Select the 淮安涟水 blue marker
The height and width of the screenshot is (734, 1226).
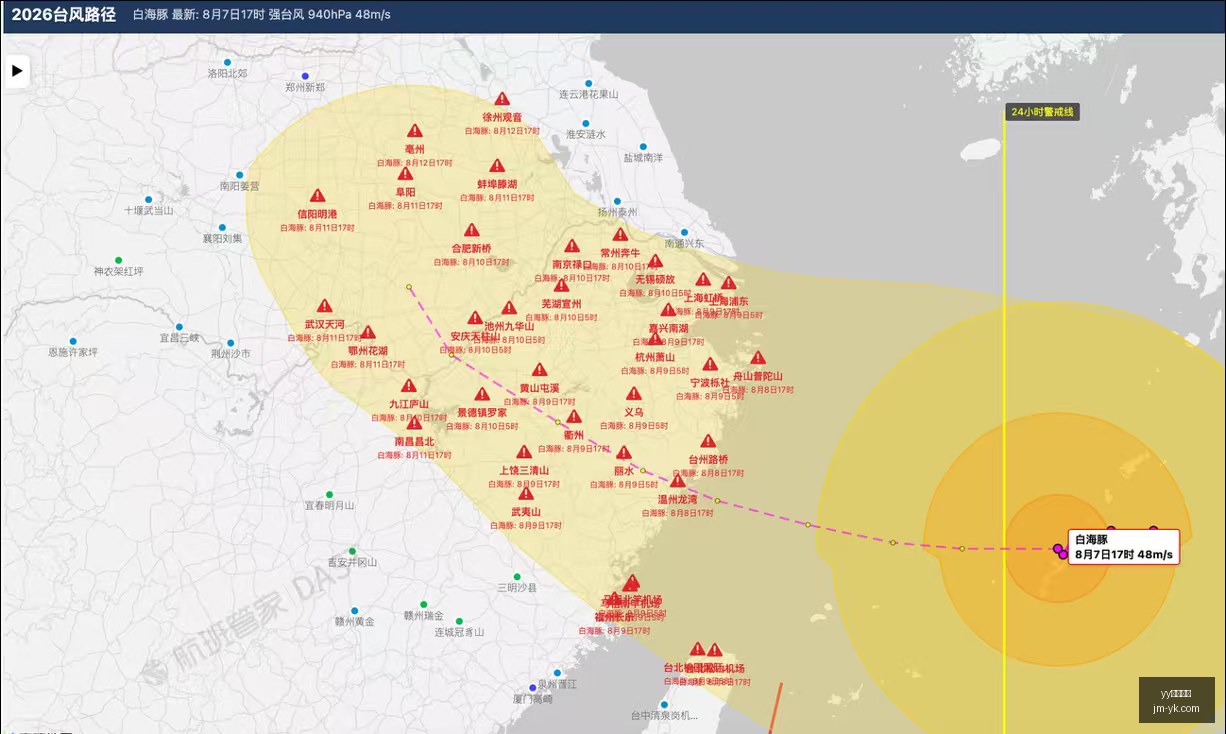pos(586,122)
